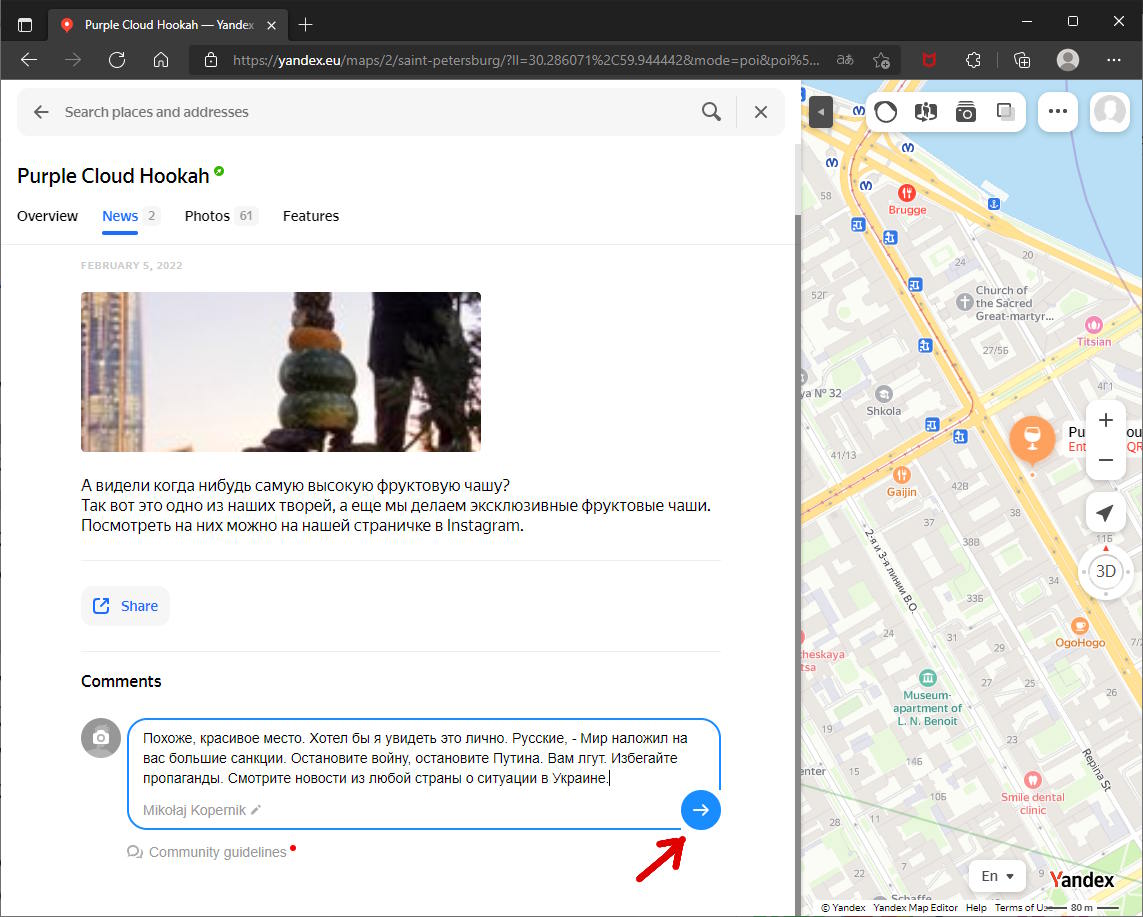The height and width of the screenshot is (917, 1143).
Task: Click the camera avatar next to the comment
Action: (x=101, y=738)
